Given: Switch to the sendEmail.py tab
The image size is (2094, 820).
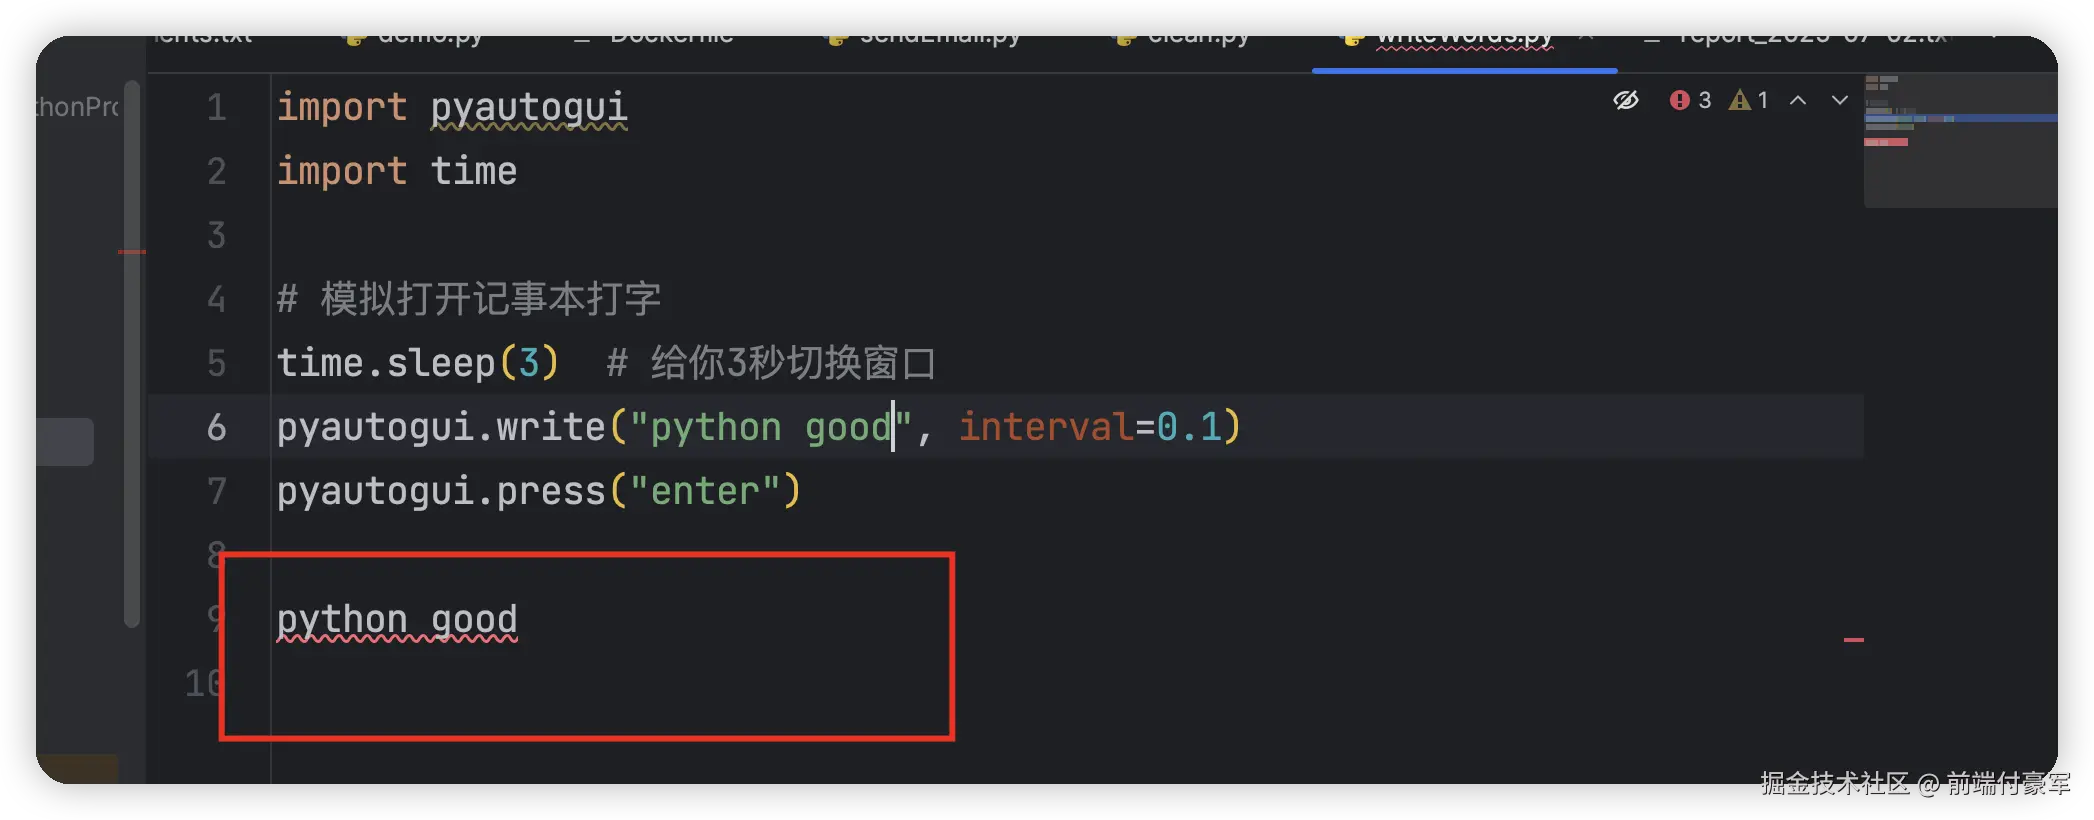Looking at the screenshot, I should [939, 41].
